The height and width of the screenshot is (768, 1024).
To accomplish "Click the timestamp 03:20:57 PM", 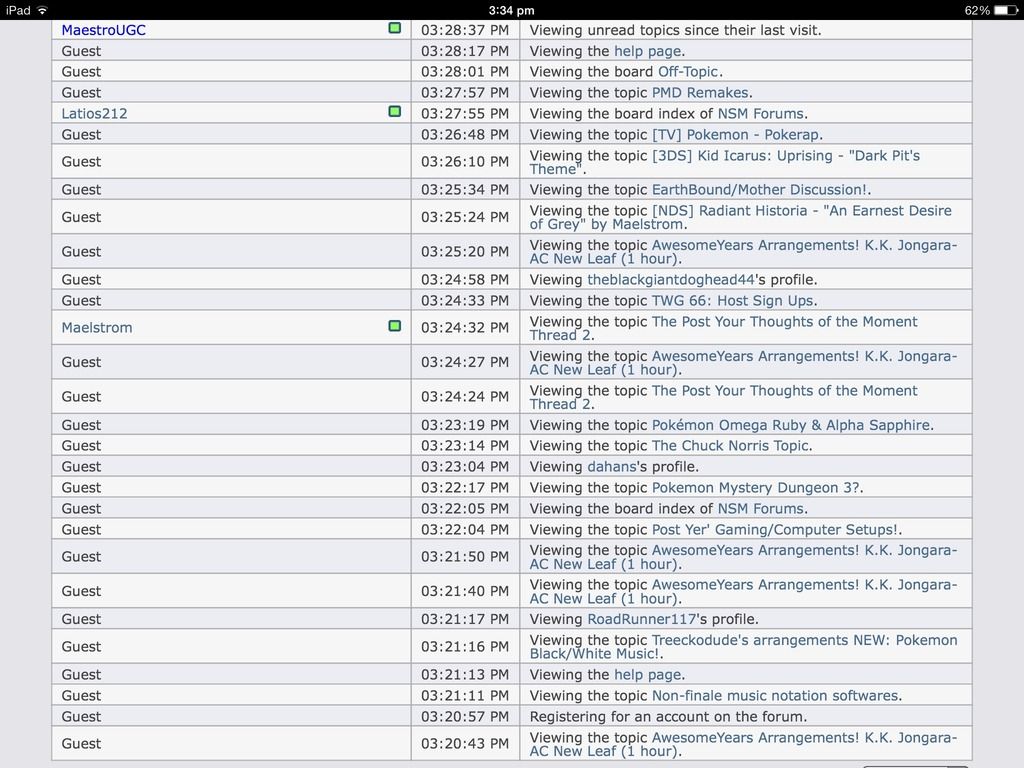I will click(464, 716).
